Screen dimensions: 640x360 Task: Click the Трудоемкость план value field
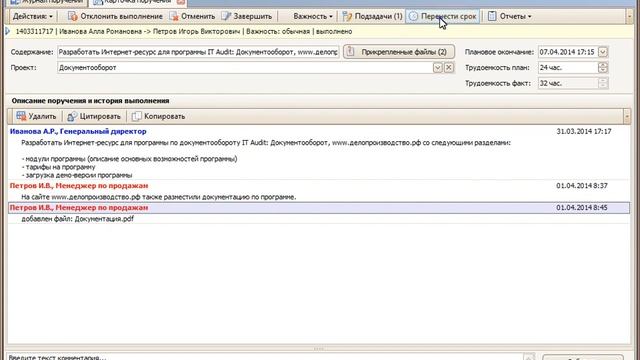pos(568,68)
